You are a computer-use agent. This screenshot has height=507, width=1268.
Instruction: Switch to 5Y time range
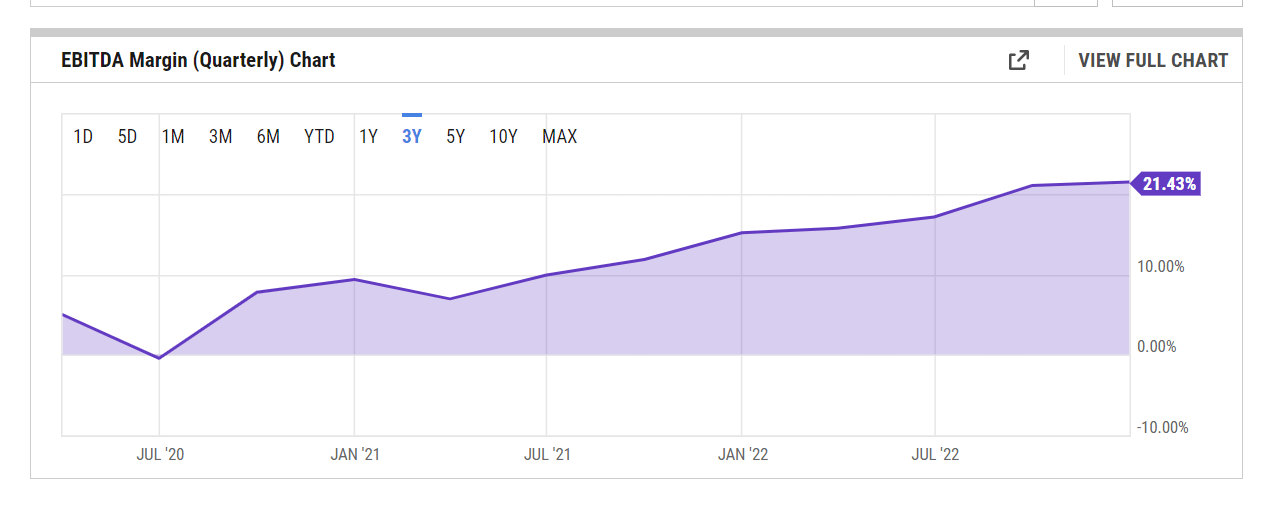pos(455,136)
